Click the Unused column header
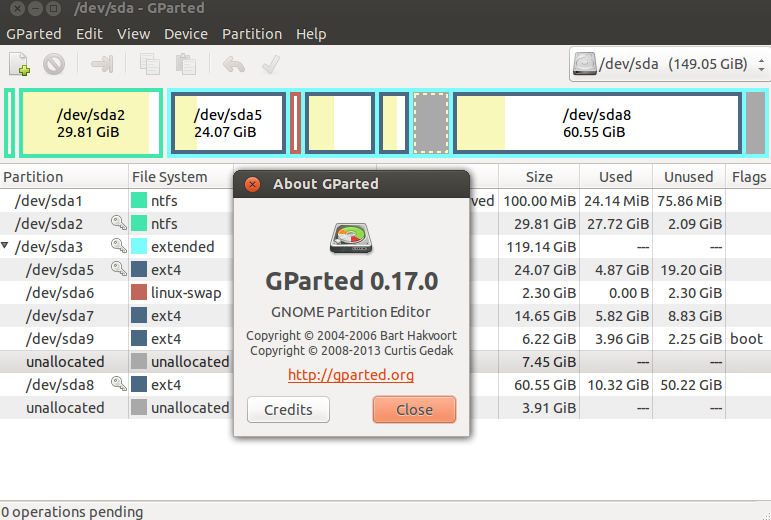 [688, 177]
